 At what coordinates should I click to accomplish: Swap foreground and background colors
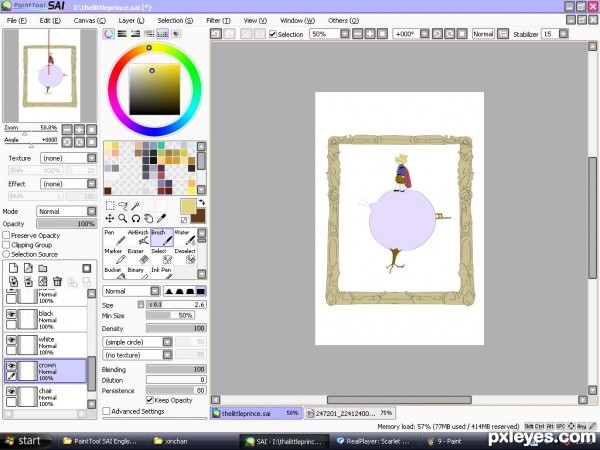[202, 203]
